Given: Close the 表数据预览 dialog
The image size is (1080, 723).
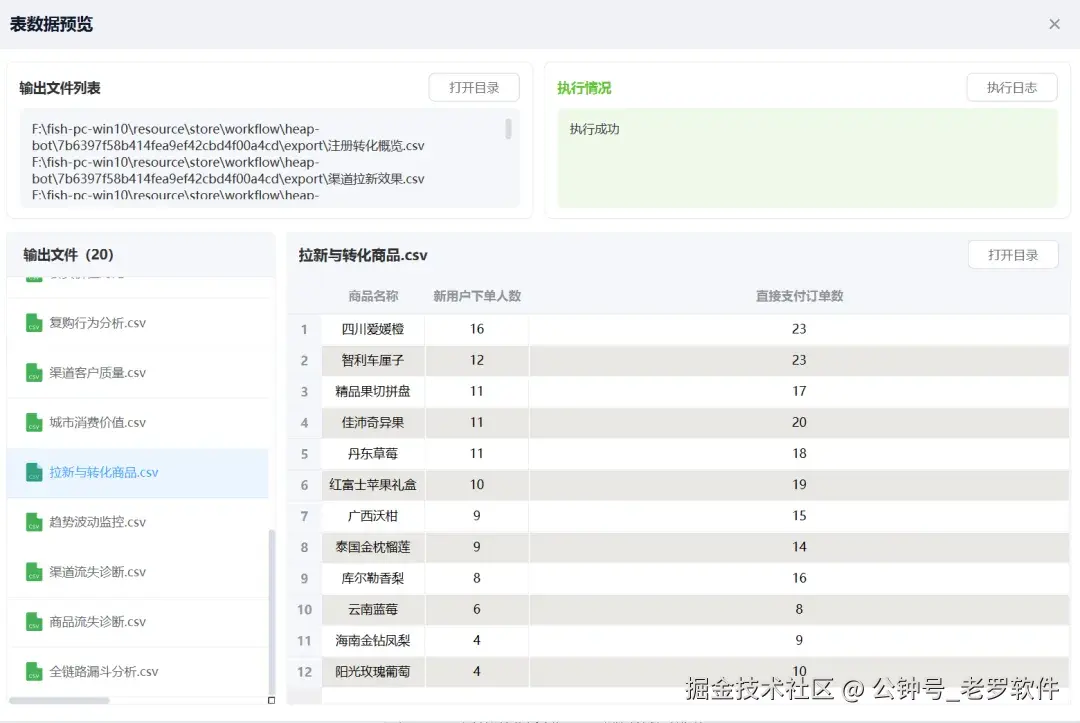Looking at the screenshot, I should point(1054,24).
